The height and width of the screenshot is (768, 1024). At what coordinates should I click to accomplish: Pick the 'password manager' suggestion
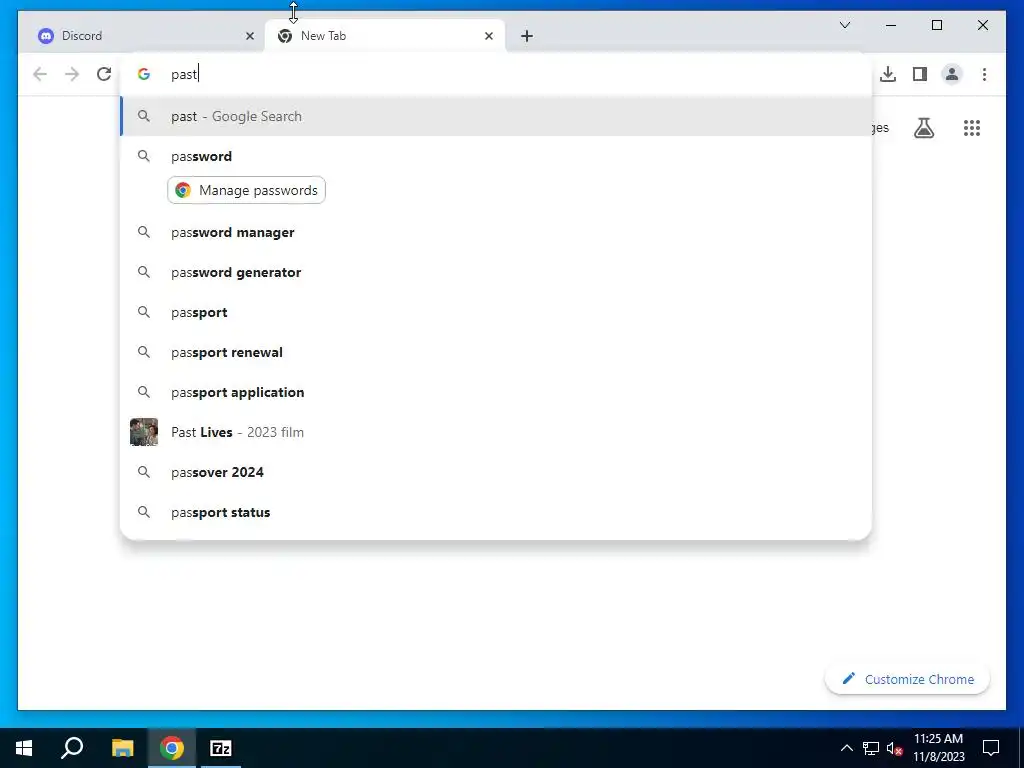(x=496, y=232)
